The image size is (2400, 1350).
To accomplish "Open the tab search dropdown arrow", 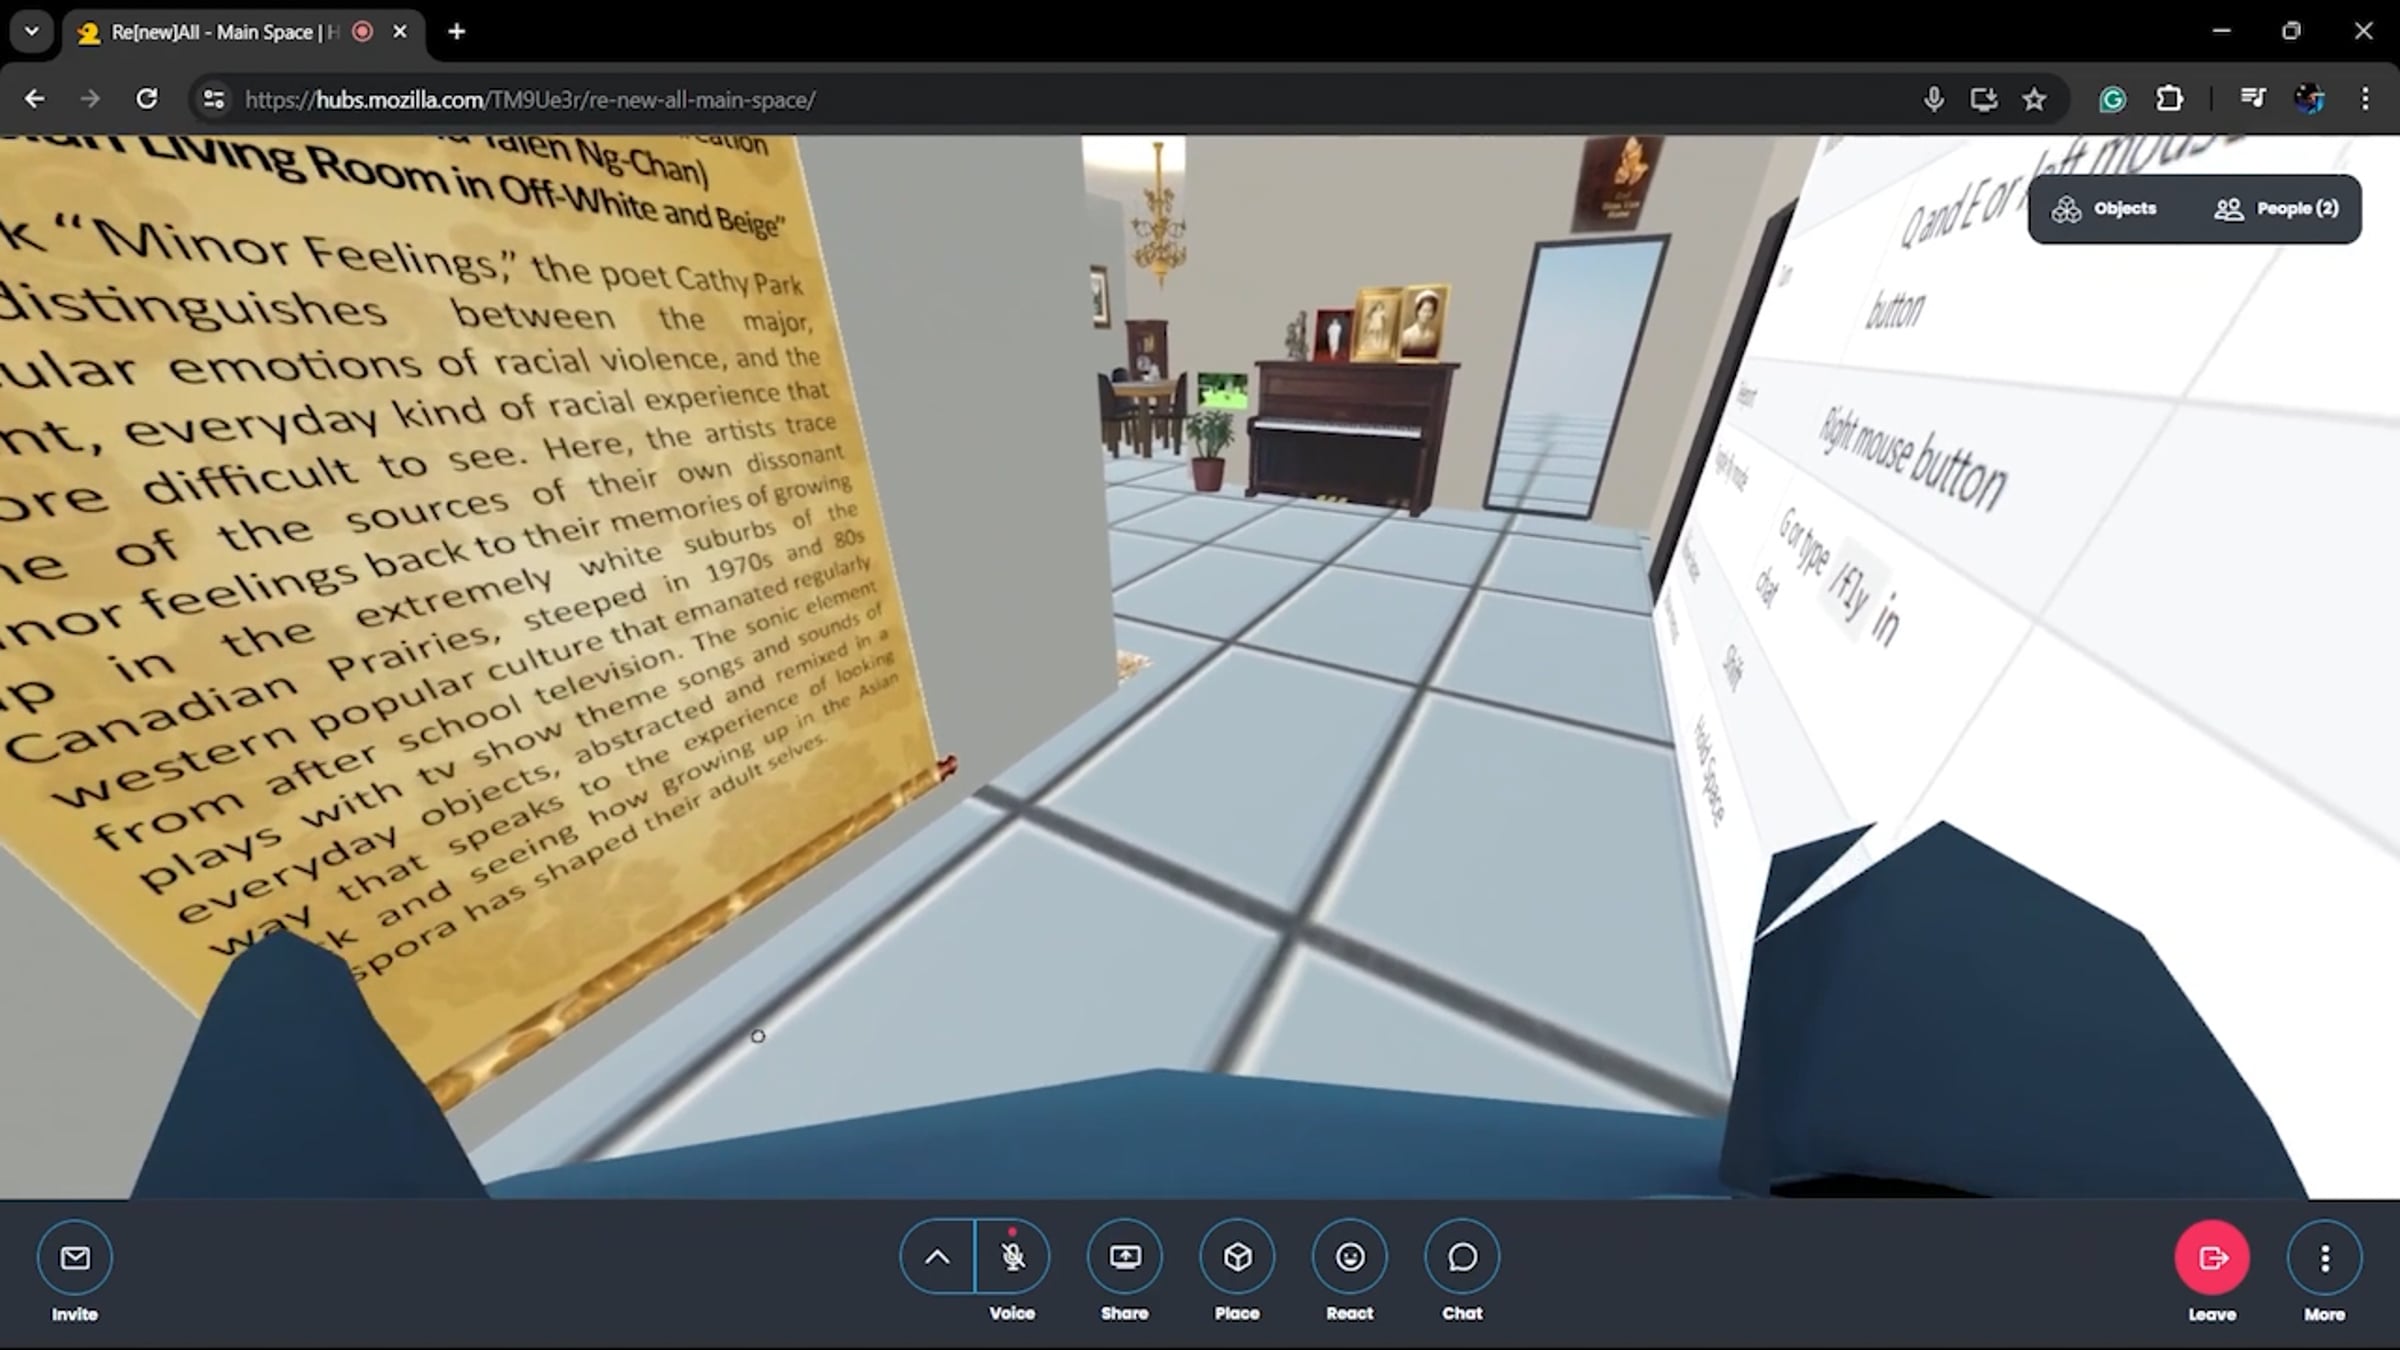I will (x=32, y=32).
